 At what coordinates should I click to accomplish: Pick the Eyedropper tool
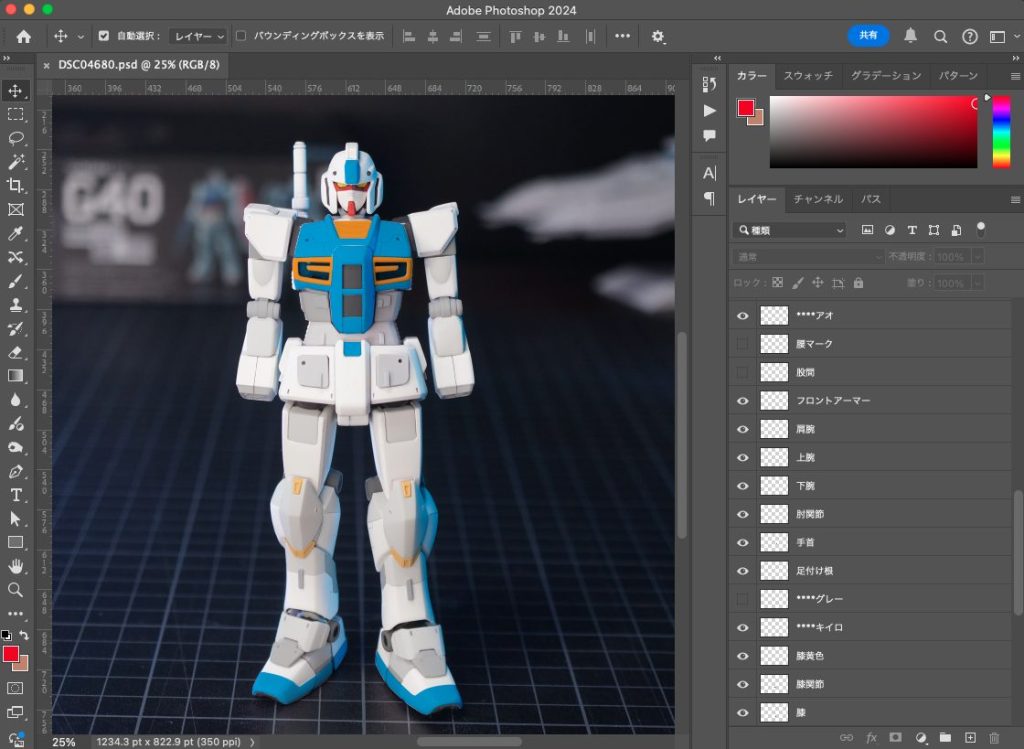tap(16, 234)
